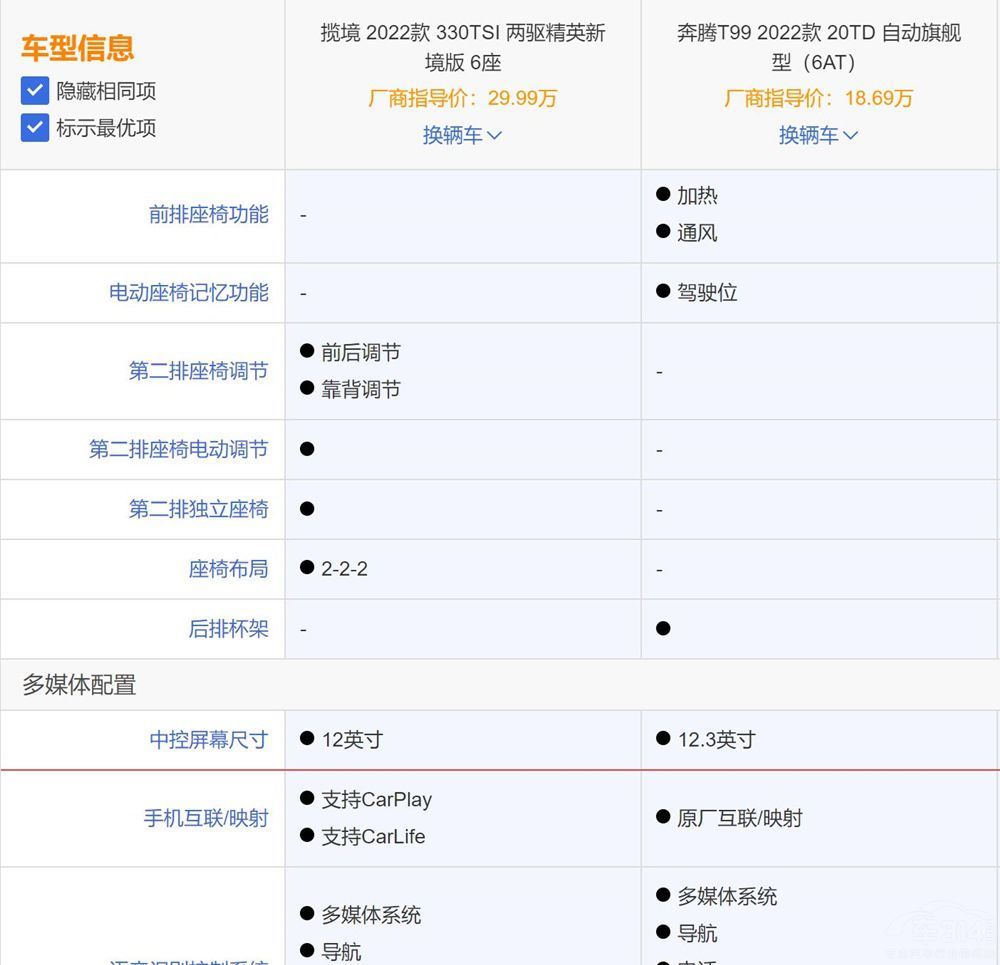Image resolution: width=1000 pixels, height=965 pixels.
Task: Open 换辆车 dropdown for 揽境 column
Action: point(462,135)
